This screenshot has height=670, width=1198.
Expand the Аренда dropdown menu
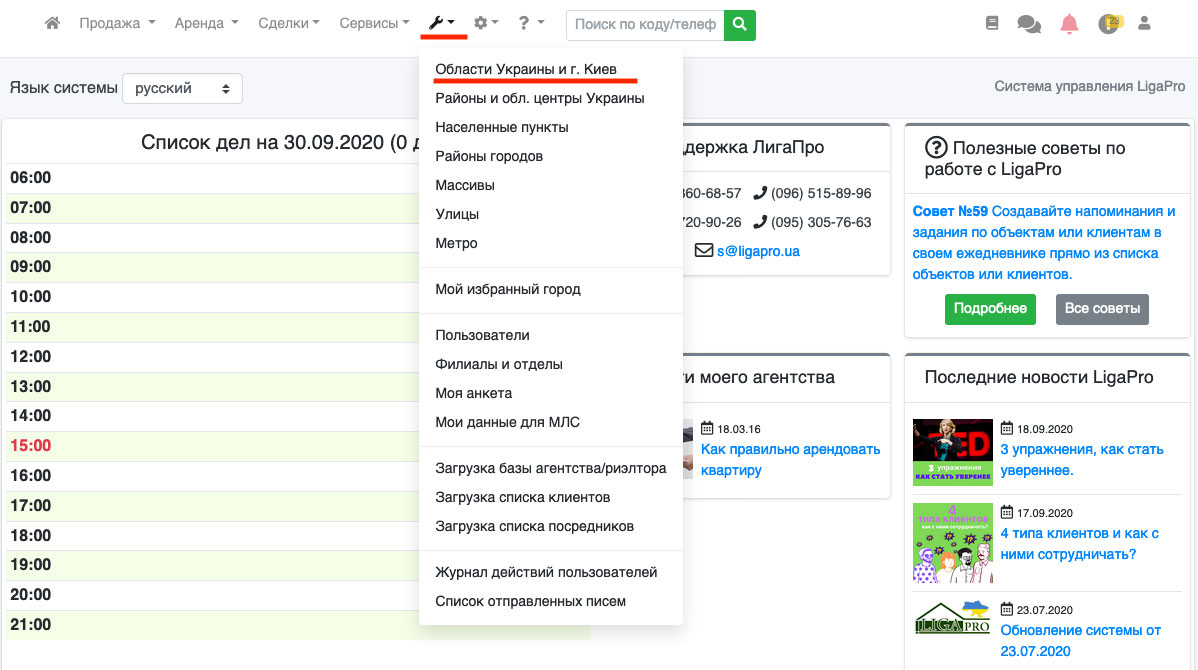[x=206, y=23]
